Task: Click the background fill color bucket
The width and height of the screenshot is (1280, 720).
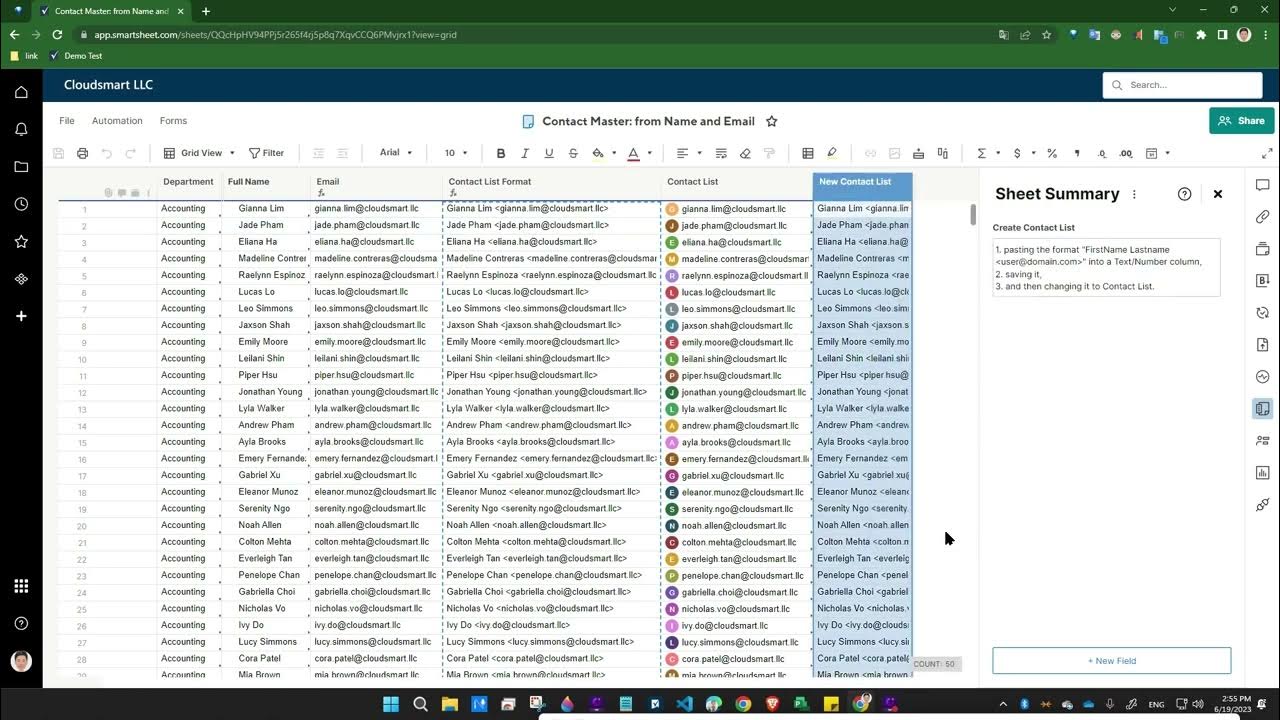Action: [x=598, y=153]
